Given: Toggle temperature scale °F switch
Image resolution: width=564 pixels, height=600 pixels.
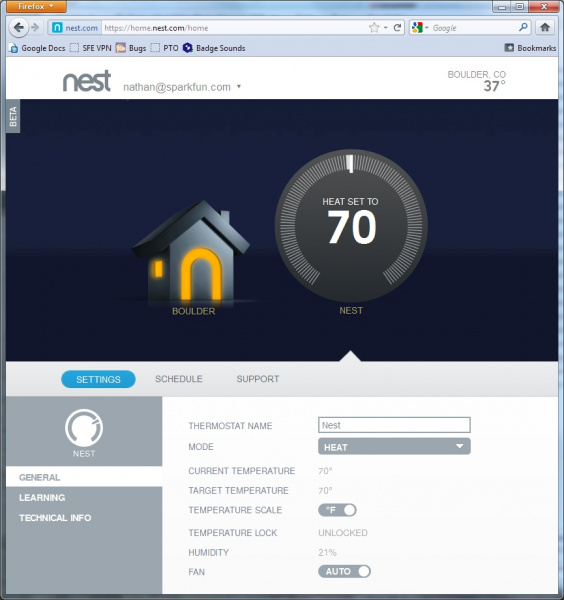Looking at the screenshot, I should coord(337,510).
